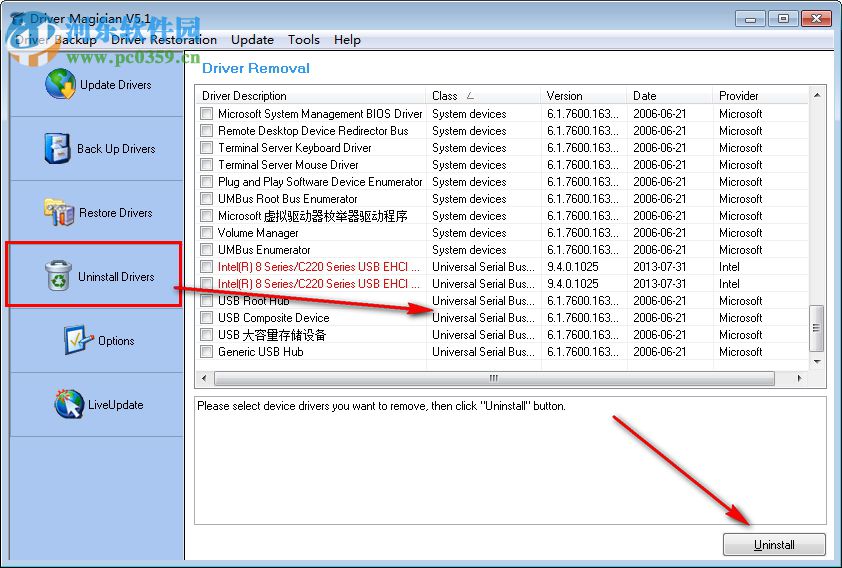Image resolution: width=842 pixels, height=568 pixels.
Task: Open the Help menu
Action: click(x=347, y=40)
